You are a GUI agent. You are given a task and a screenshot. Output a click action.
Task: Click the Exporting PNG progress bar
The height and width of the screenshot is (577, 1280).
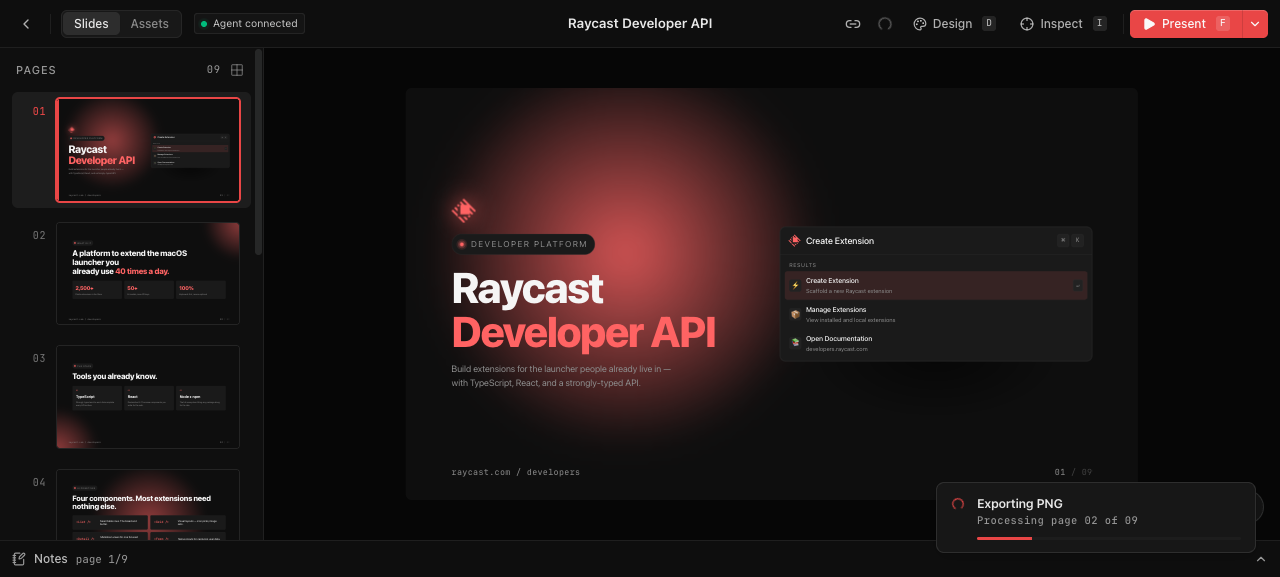tap(1108, 538)
